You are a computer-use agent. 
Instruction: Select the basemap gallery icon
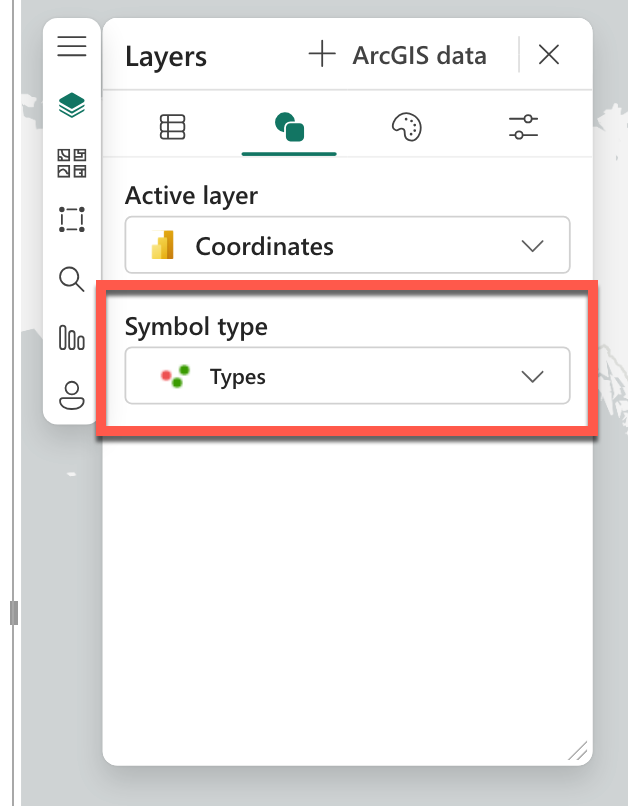pos(71,162)
